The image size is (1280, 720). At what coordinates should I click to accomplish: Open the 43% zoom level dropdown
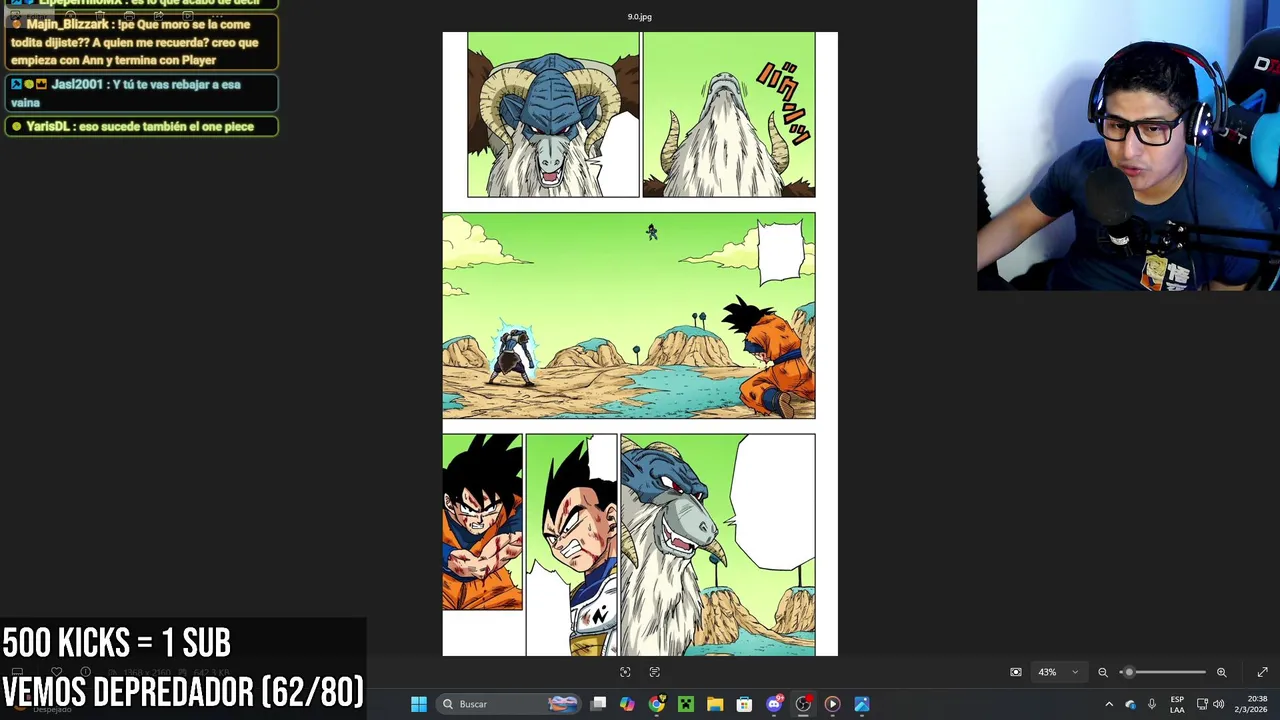[1058, 672]
